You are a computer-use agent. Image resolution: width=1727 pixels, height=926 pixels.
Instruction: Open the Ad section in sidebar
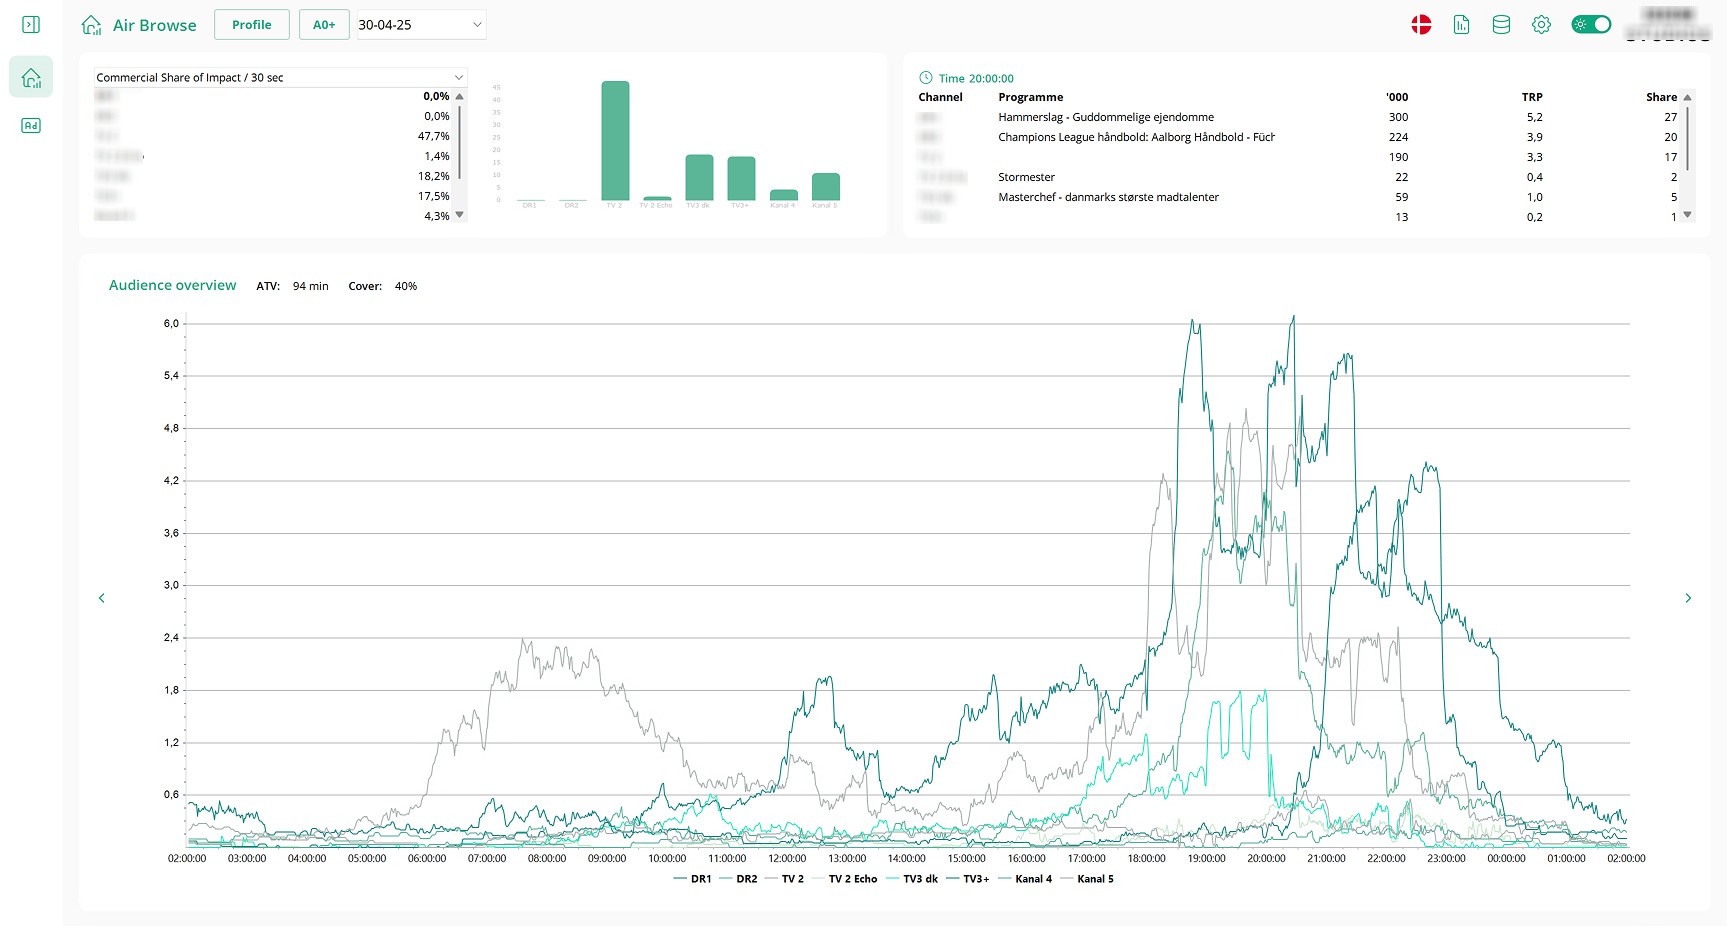pos(31,126)
